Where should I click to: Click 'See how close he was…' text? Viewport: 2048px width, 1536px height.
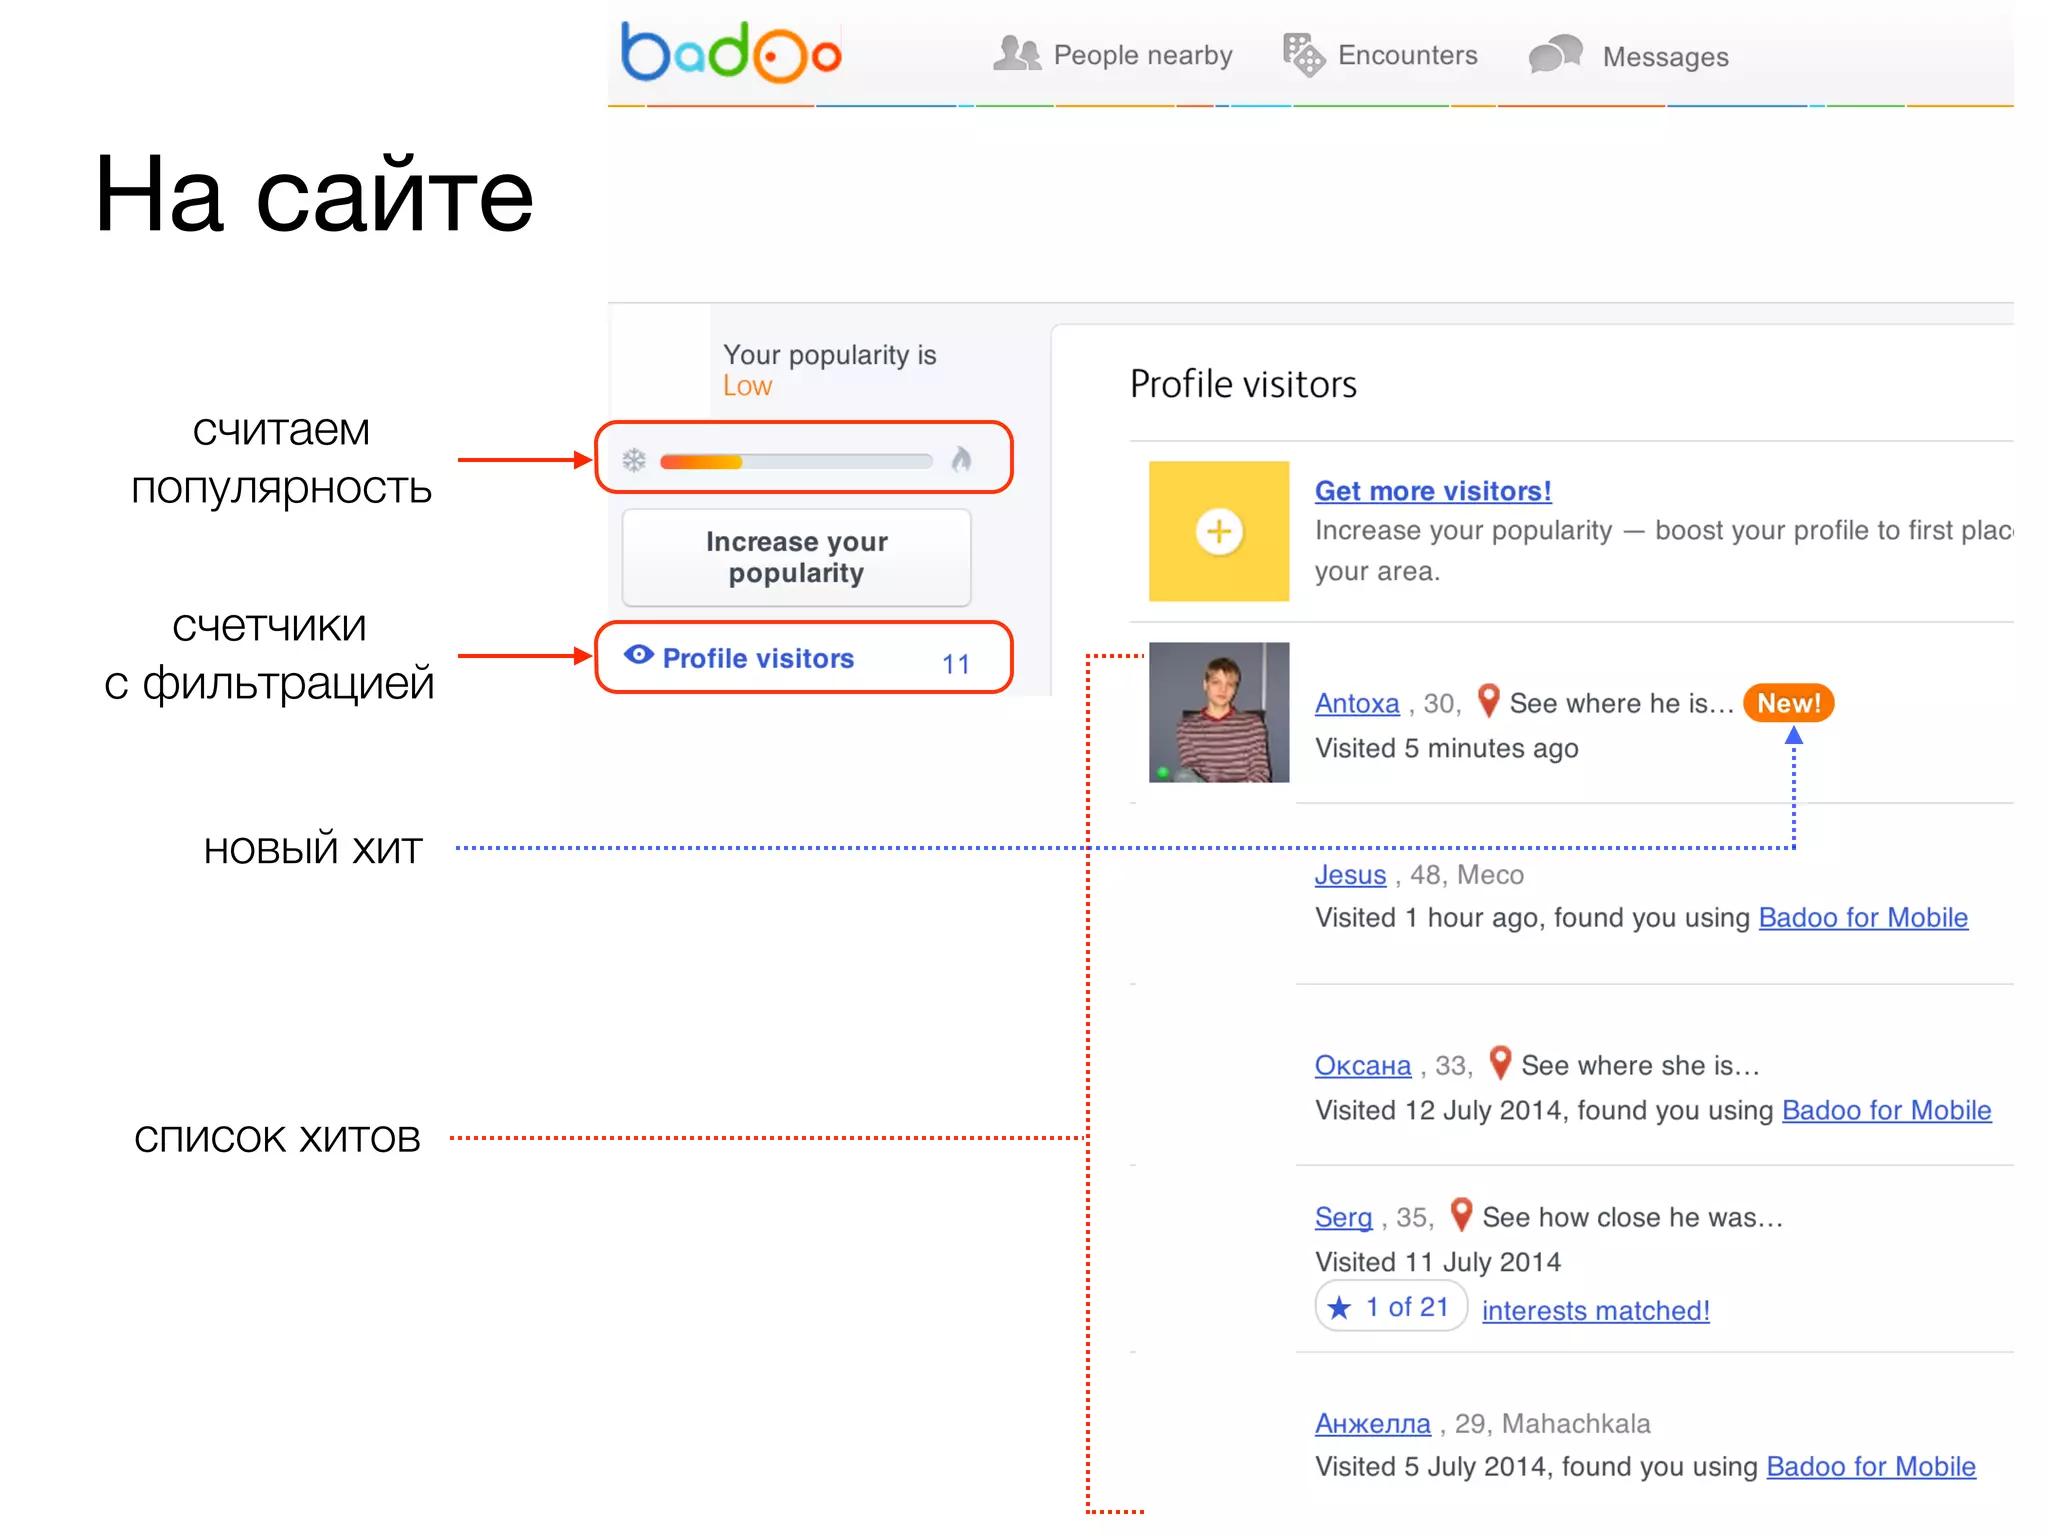coord(1632,1217)
